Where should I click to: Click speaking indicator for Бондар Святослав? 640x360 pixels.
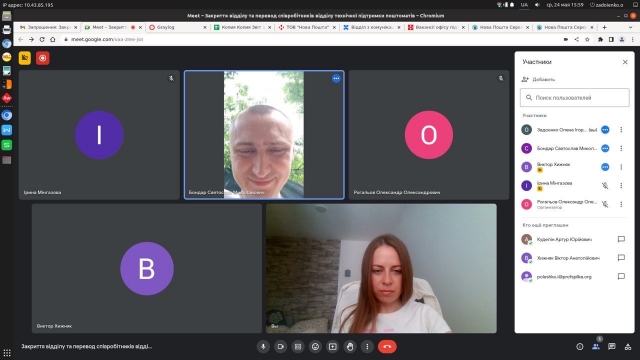tap(605, 148)
